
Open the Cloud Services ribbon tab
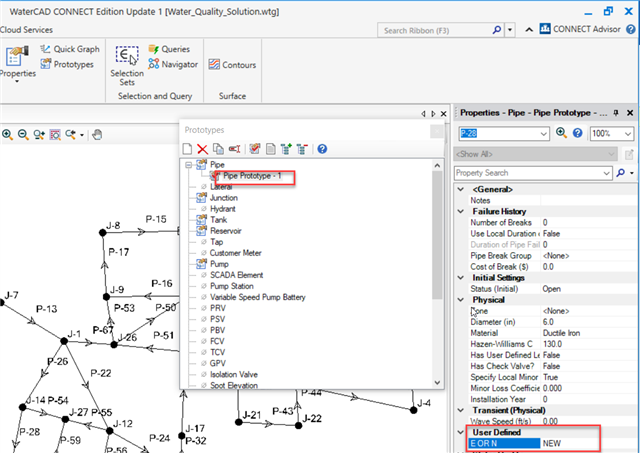click(x=27, y=29)
